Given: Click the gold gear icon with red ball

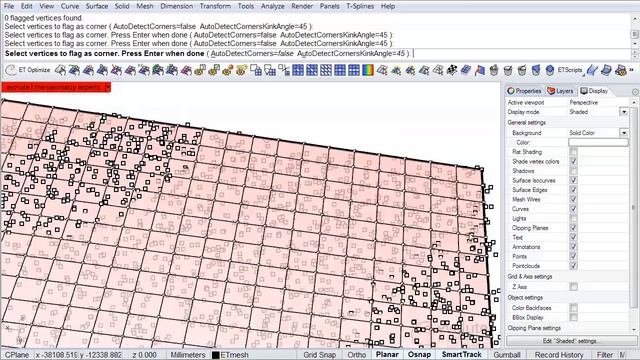Looking at the screenshot, I should click(x=227, y=70).
